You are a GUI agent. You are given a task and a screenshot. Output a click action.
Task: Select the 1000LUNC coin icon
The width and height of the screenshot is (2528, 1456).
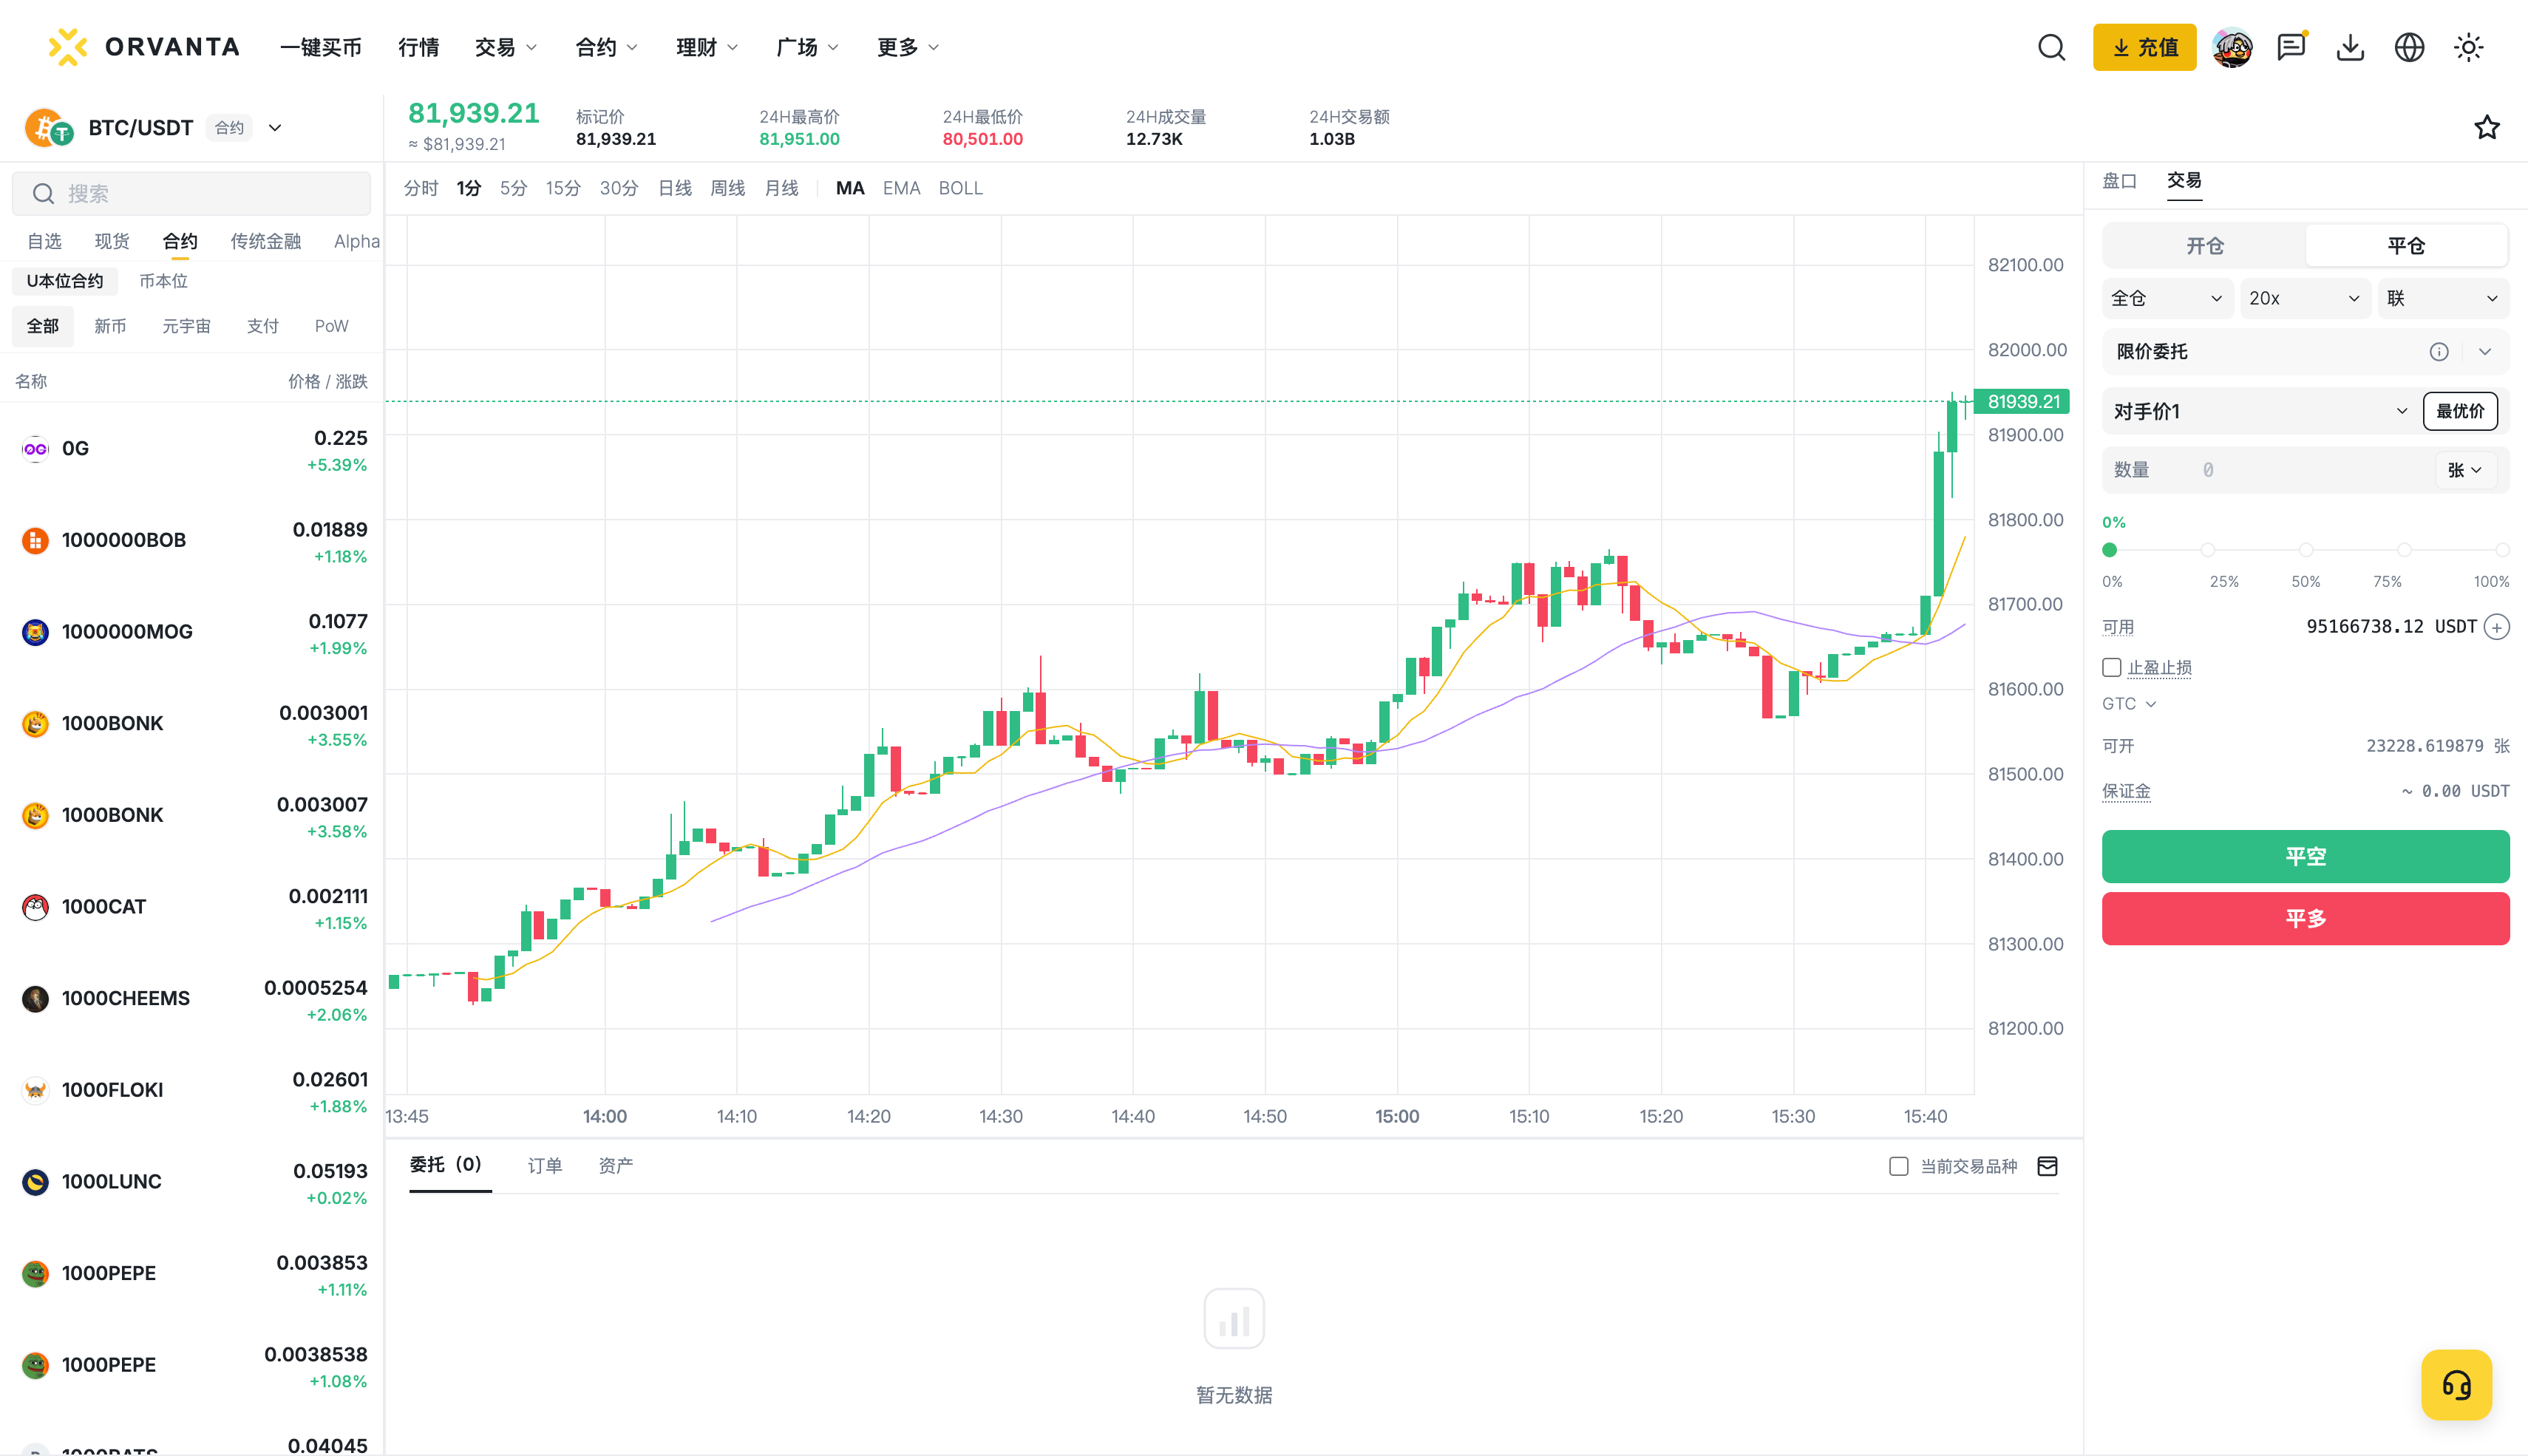[36, 1182]
